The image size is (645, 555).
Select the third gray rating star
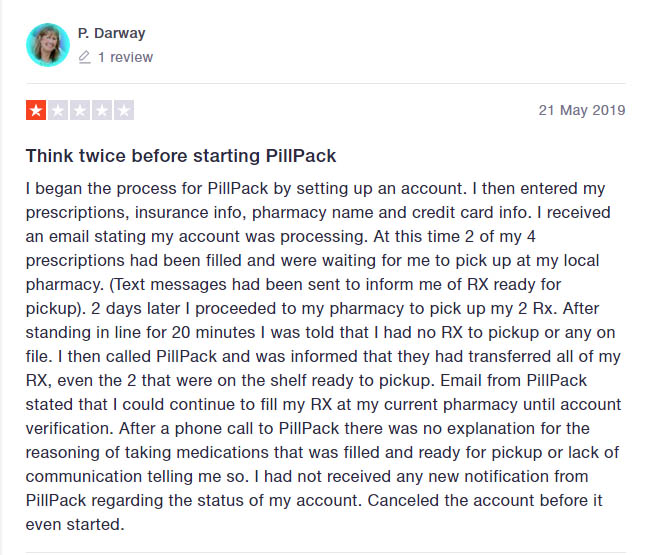pyautogui.click(x=80, y=110)
